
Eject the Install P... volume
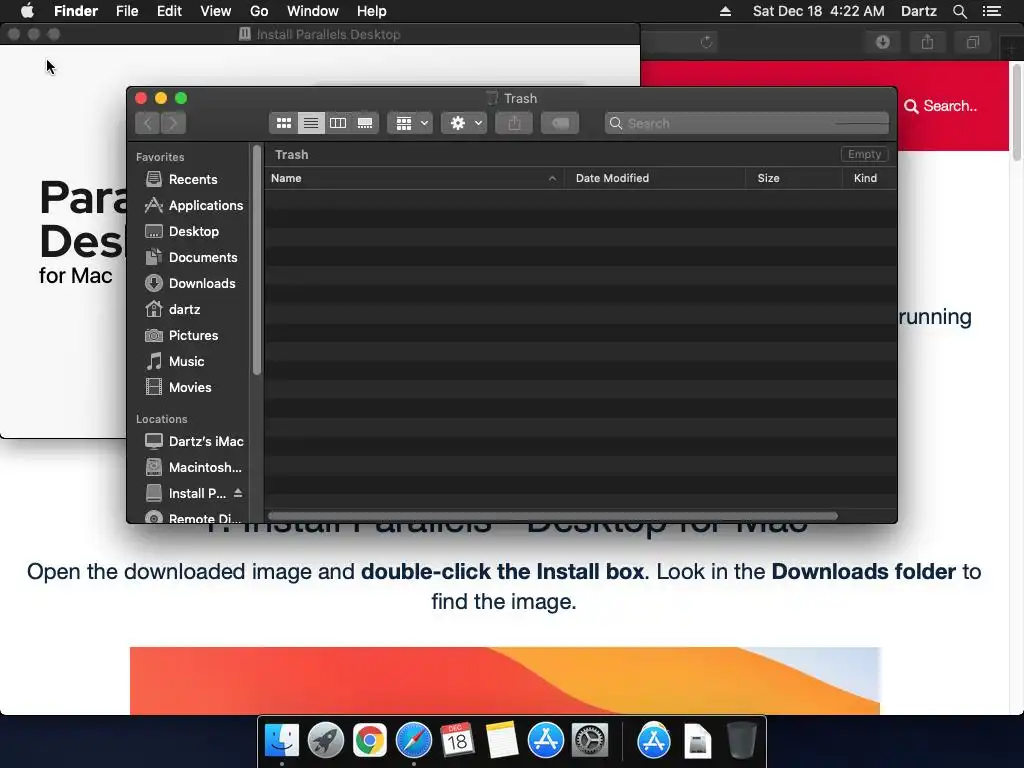[238, 493]
